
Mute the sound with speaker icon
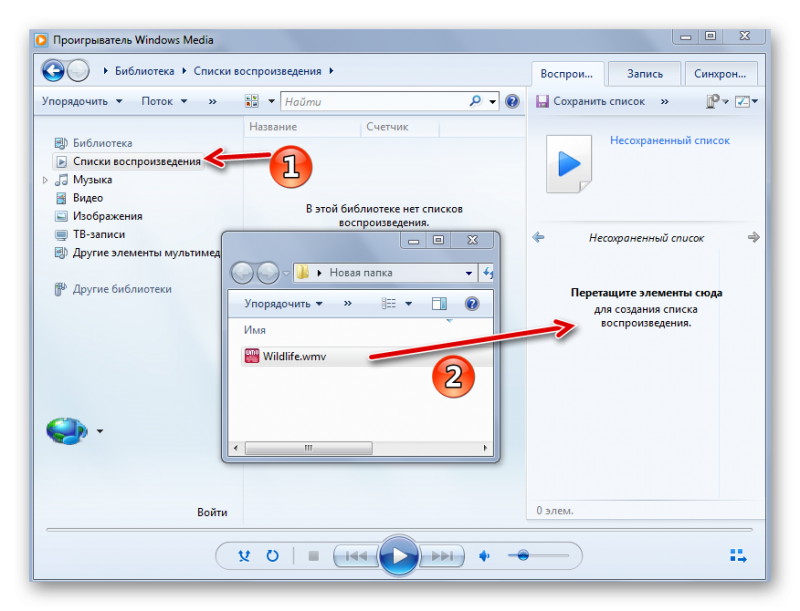click(x=485, y=556)
